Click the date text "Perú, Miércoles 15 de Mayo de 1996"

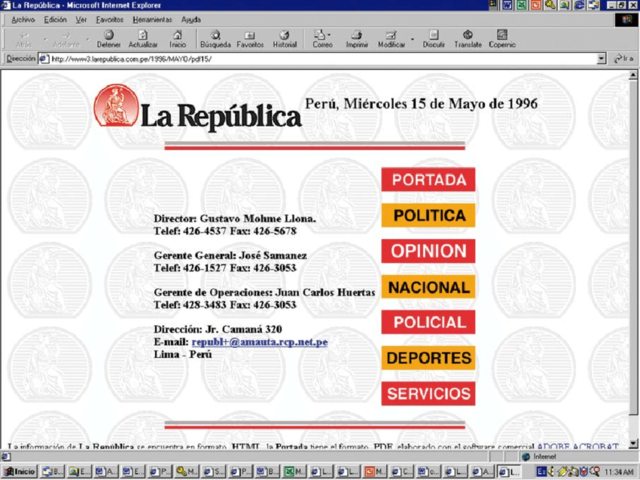coord(421,104)
